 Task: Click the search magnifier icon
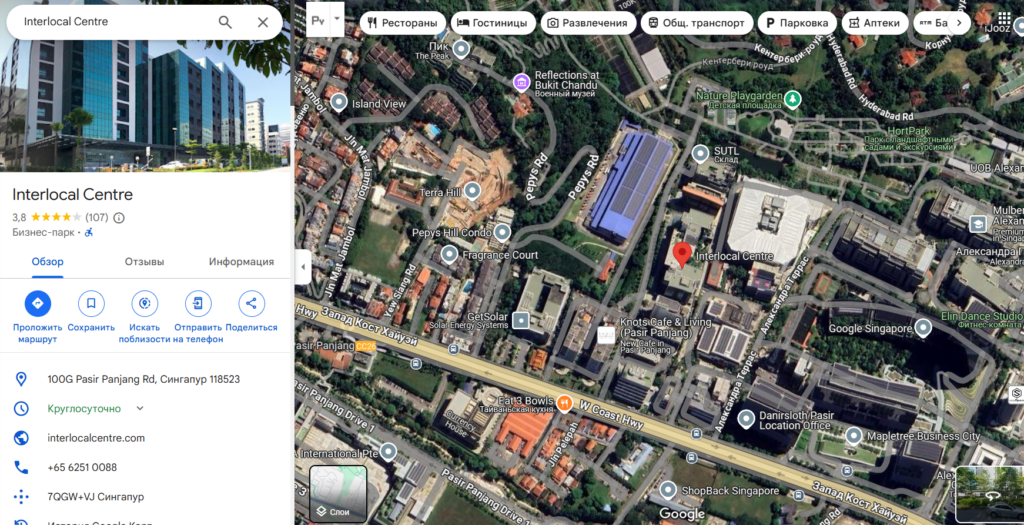pos(225,22)
